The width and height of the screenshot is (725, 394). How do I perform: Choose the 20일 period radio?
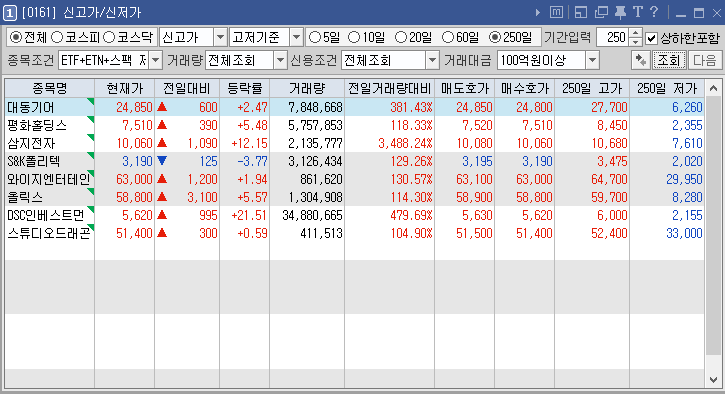point(400,37)
